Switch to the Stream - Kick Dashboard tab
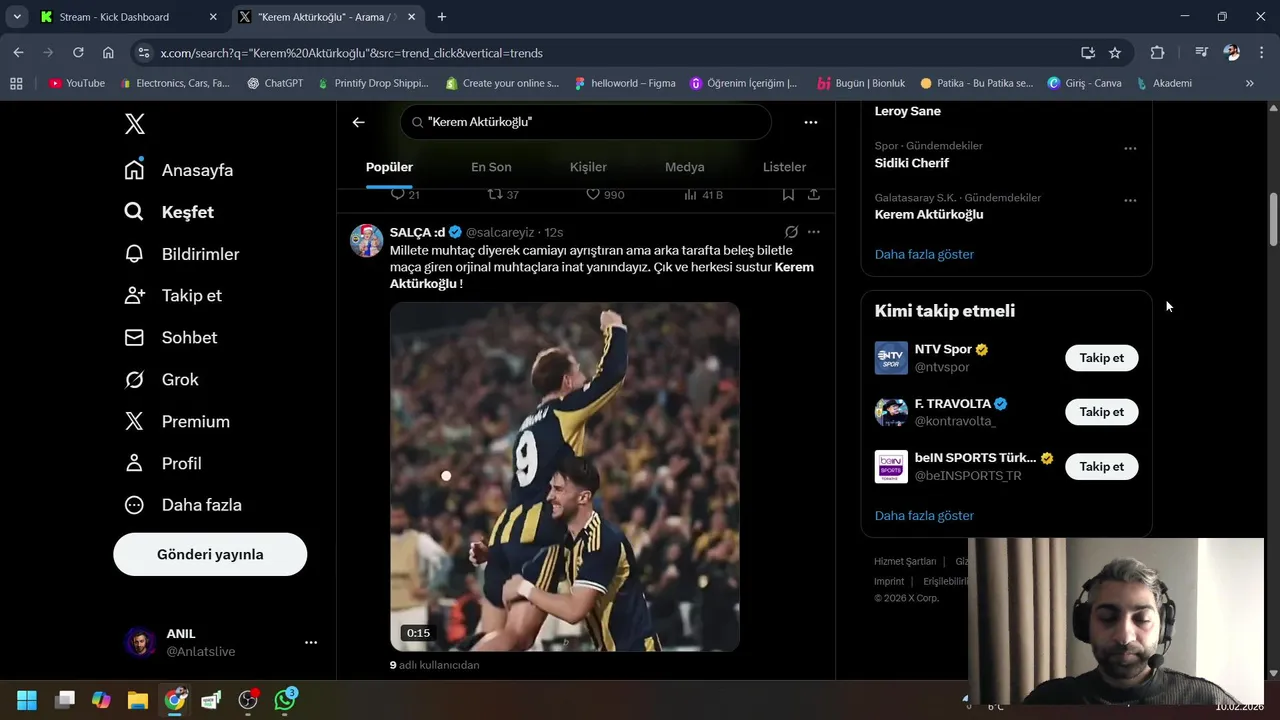This screenshot has width=1280, height=720. (129, 17)
